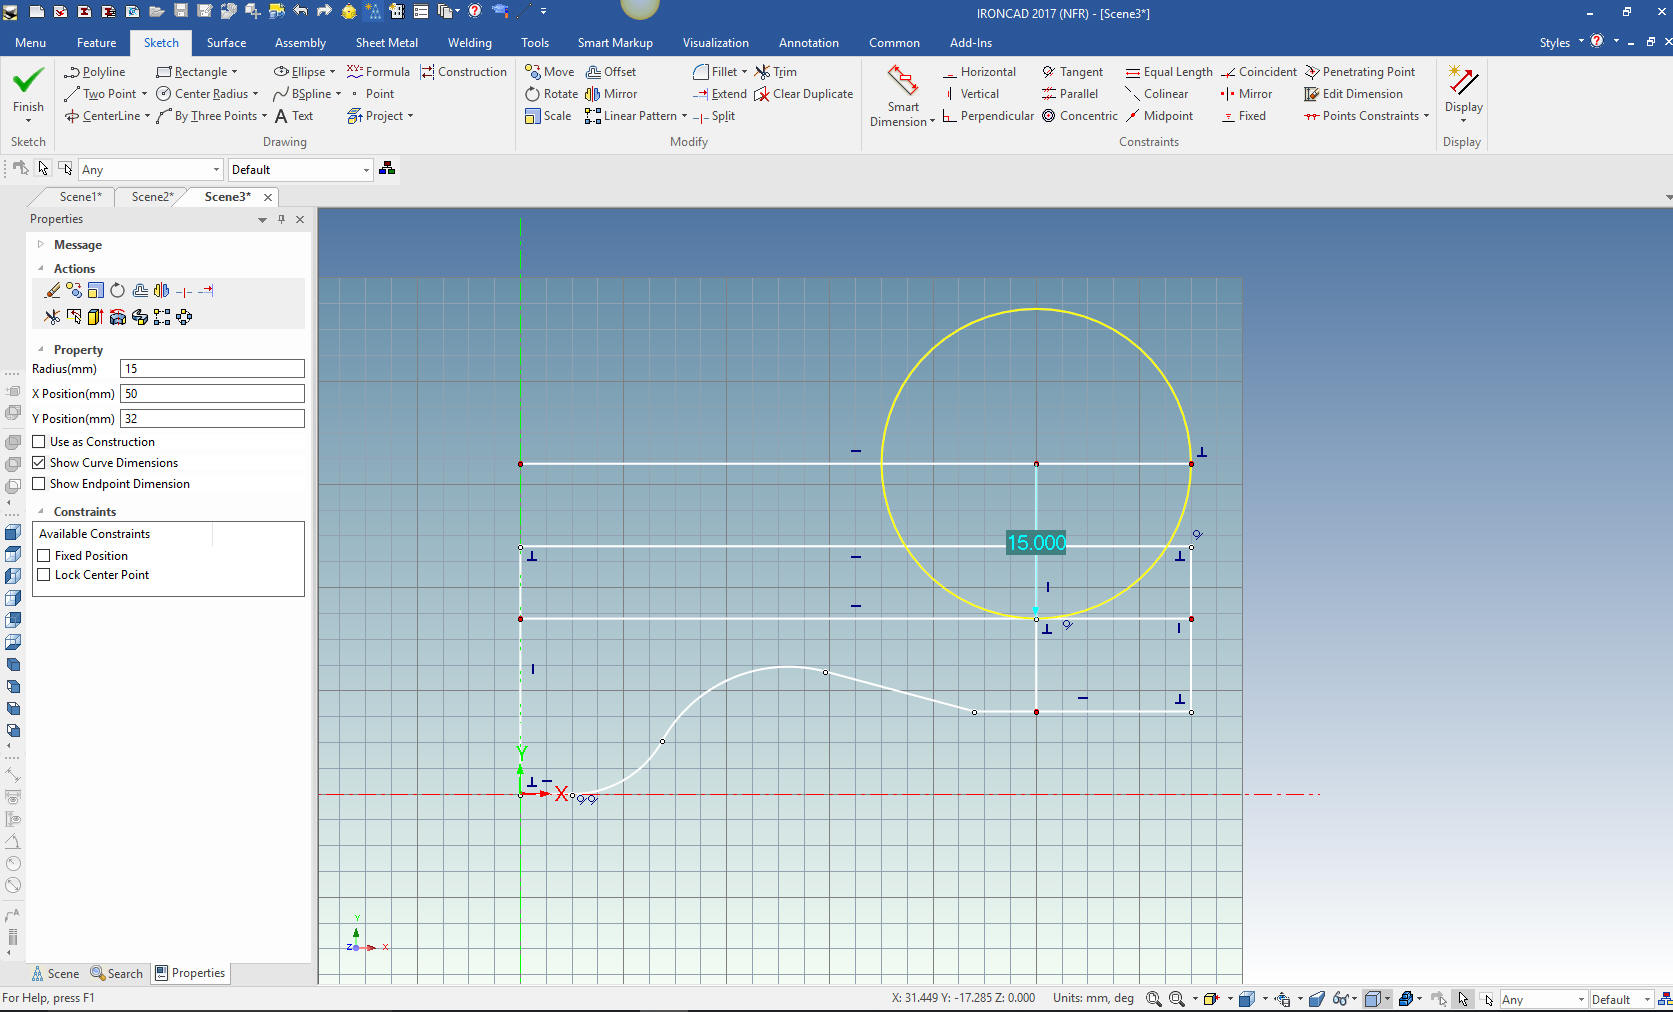Select the Polyline drawing tool
The width and height of the screenshot is (1673, 1012).
[95, 72]
